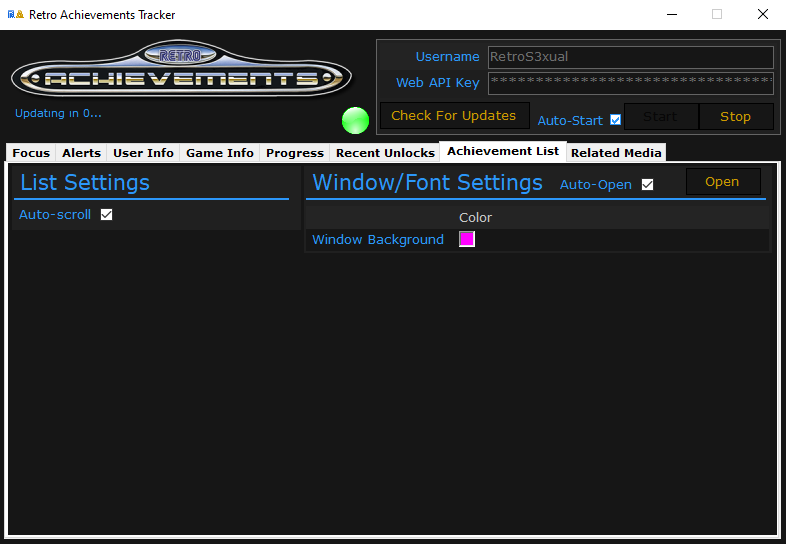This screenshot has height=544, width=786.
Task: Click the 'Updating in 0...' status text
Action: [x=58, y=113]
